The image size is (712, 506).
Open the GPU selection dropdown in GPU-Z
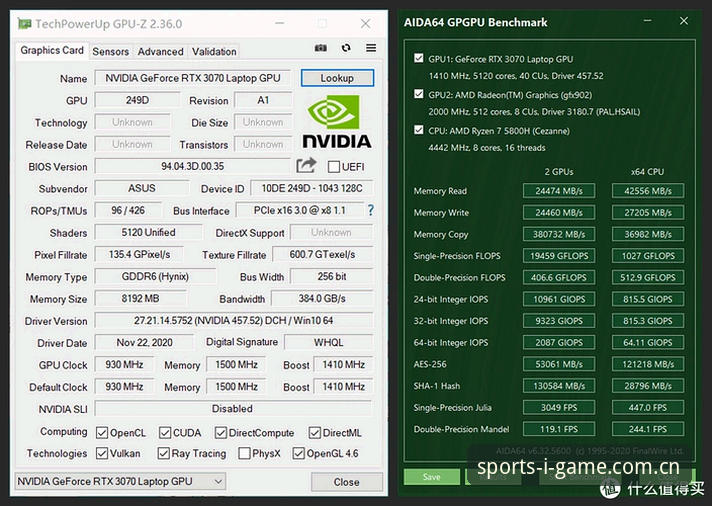click(x=120, y=481)
